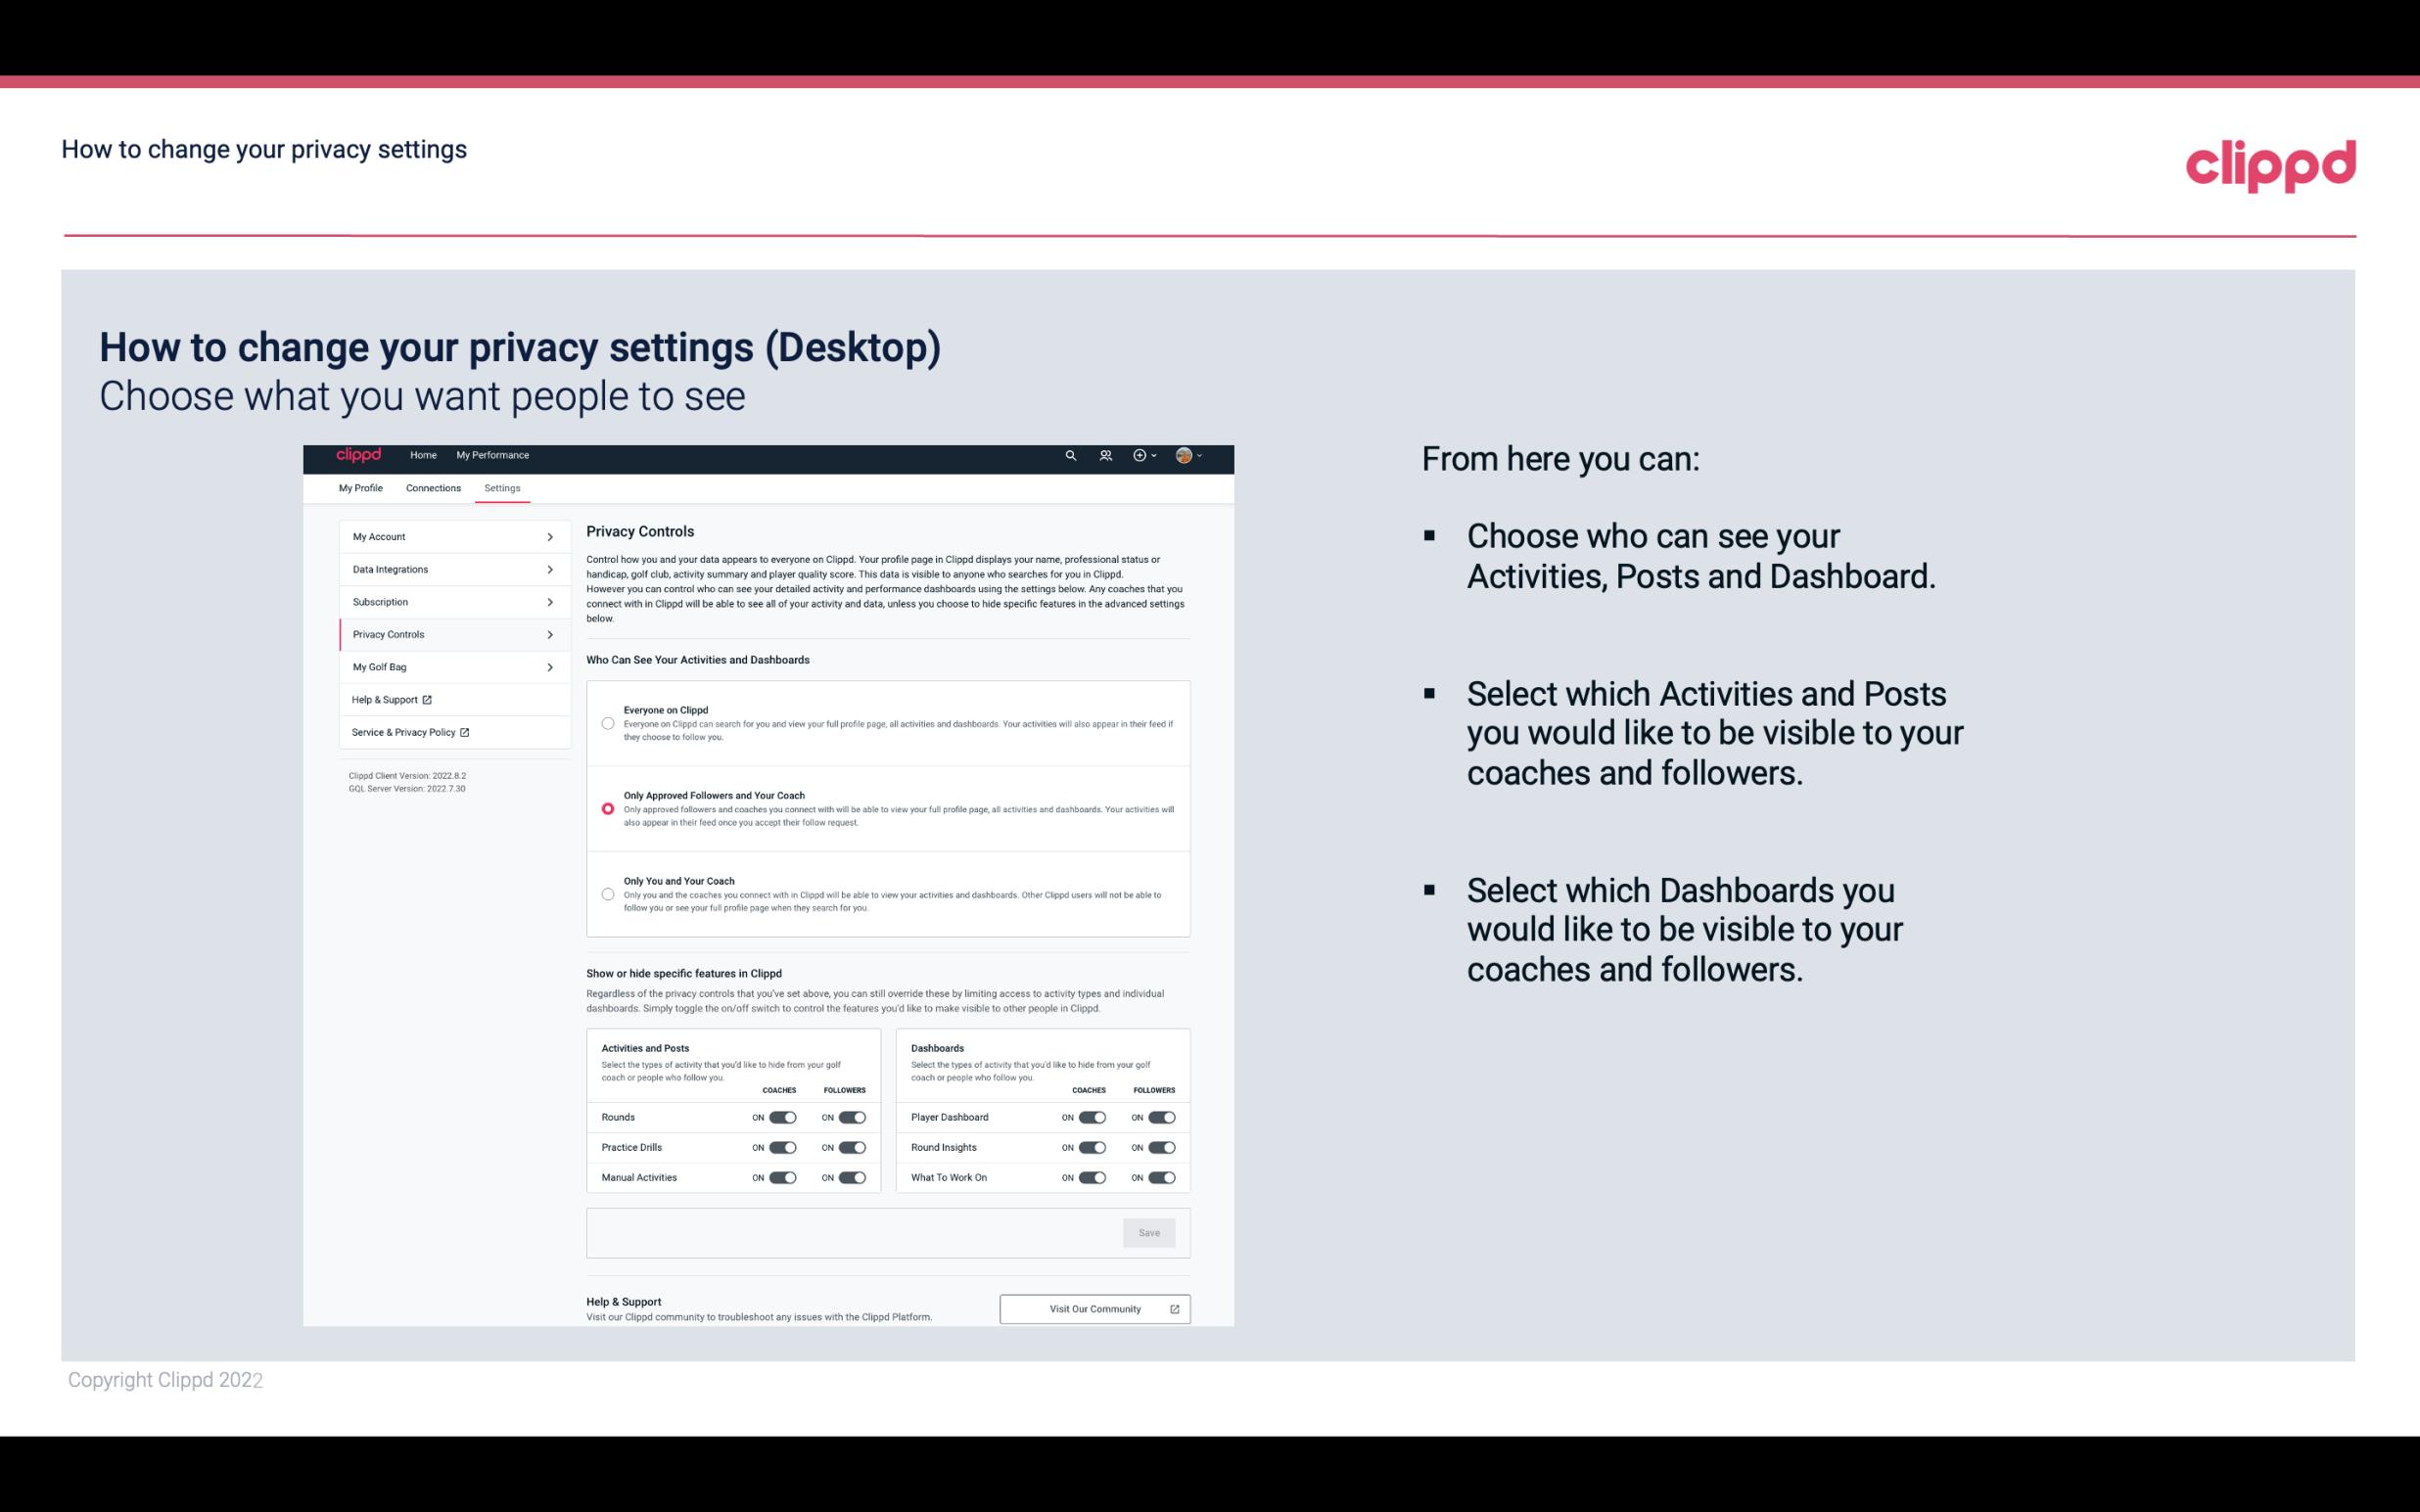2420x1512 pixels.
Task: Toggle Practice Drills Coaches switch ON
Action: 780,1148
